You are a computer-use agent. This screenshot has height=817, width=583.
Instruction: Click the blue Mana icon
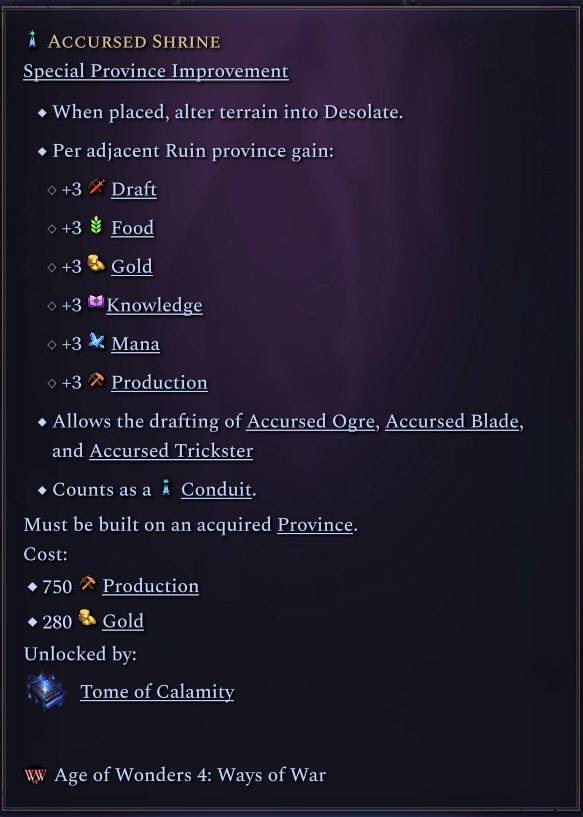tap(96, 341)
